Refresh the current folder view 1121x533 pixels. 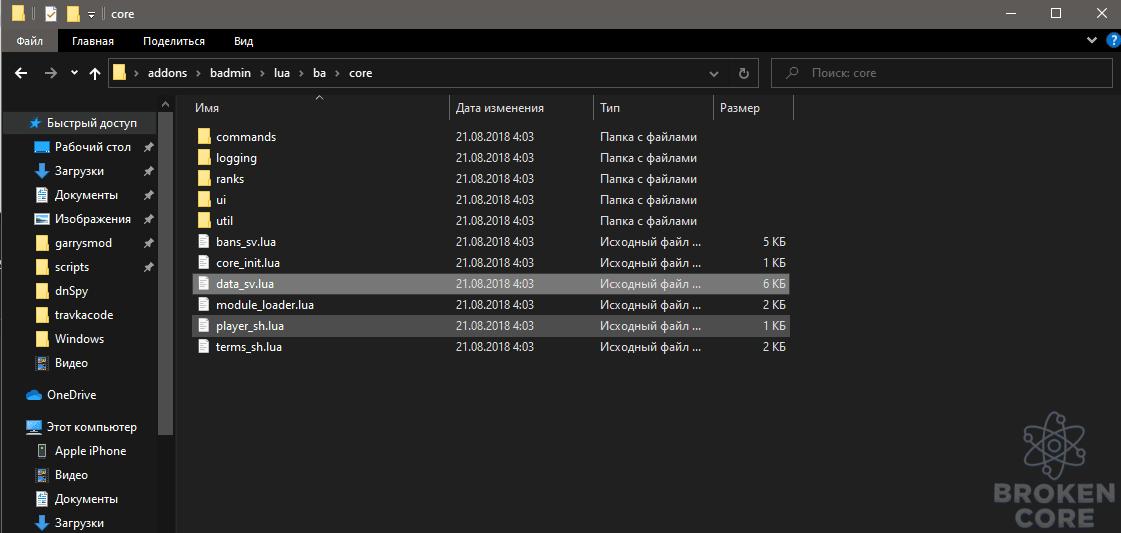tap(744, 73)
